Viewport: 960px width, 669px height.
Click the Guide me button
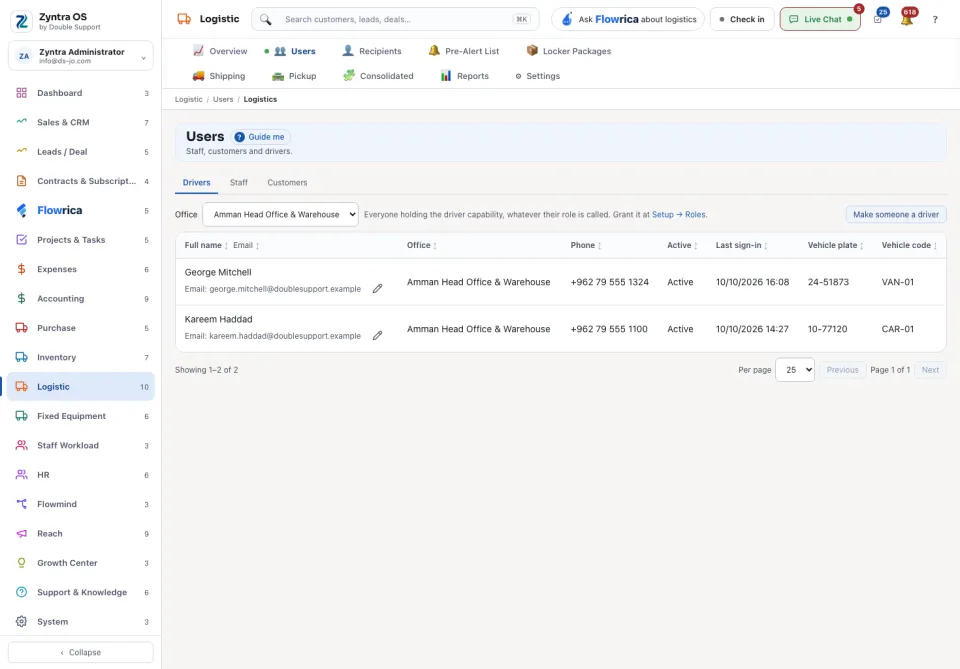click(x=260, y=137)
